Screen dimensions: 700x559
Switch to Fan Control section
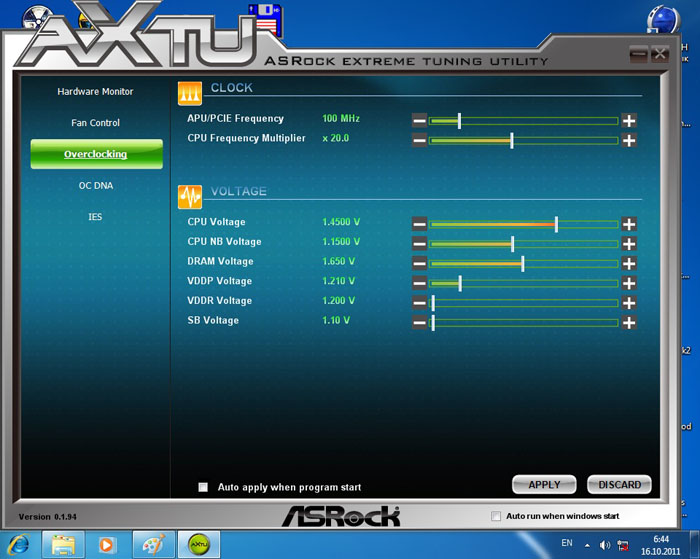coord(95,123)
